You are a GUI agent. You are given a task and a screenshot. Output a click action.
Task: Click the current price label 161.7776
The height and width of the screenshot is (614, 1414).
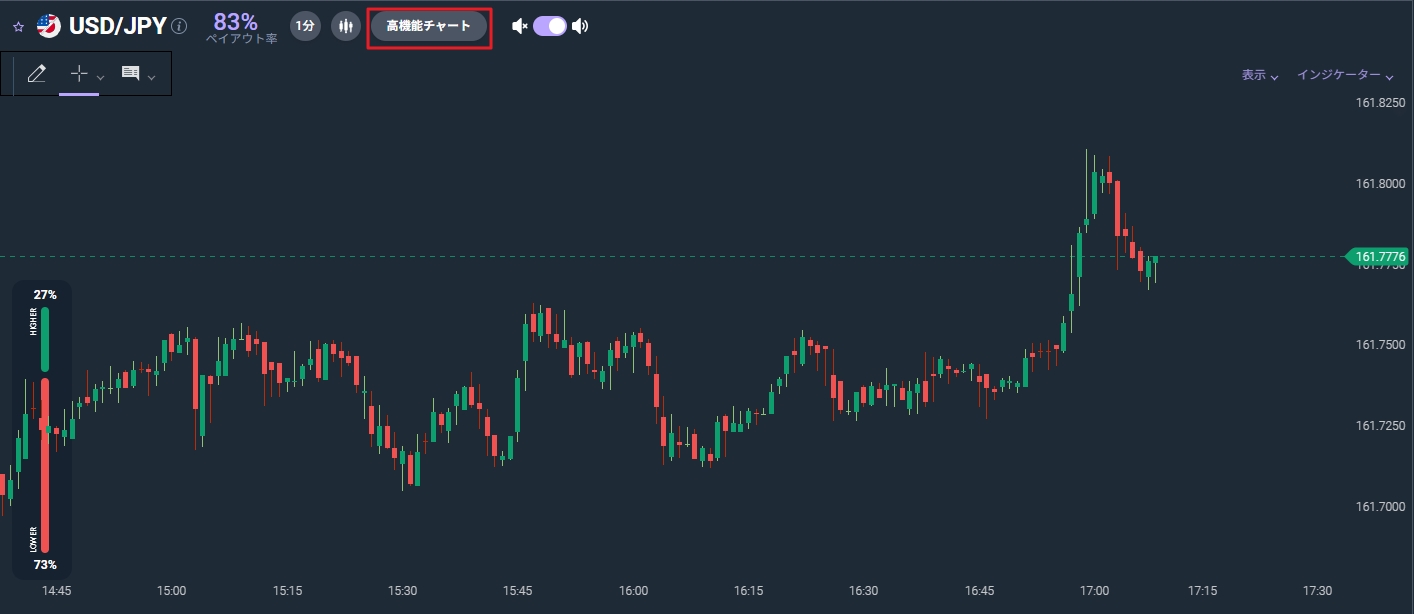[1379, 257]
